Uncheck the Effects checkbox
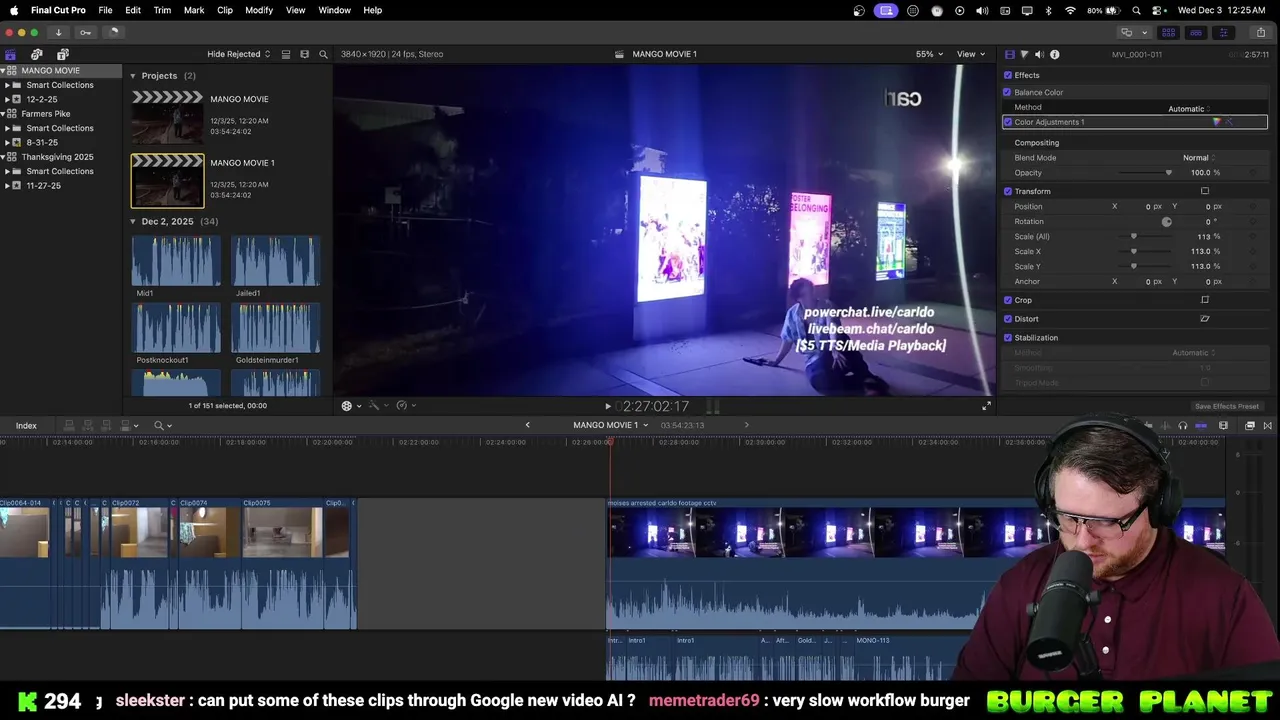 (1007, 75)
